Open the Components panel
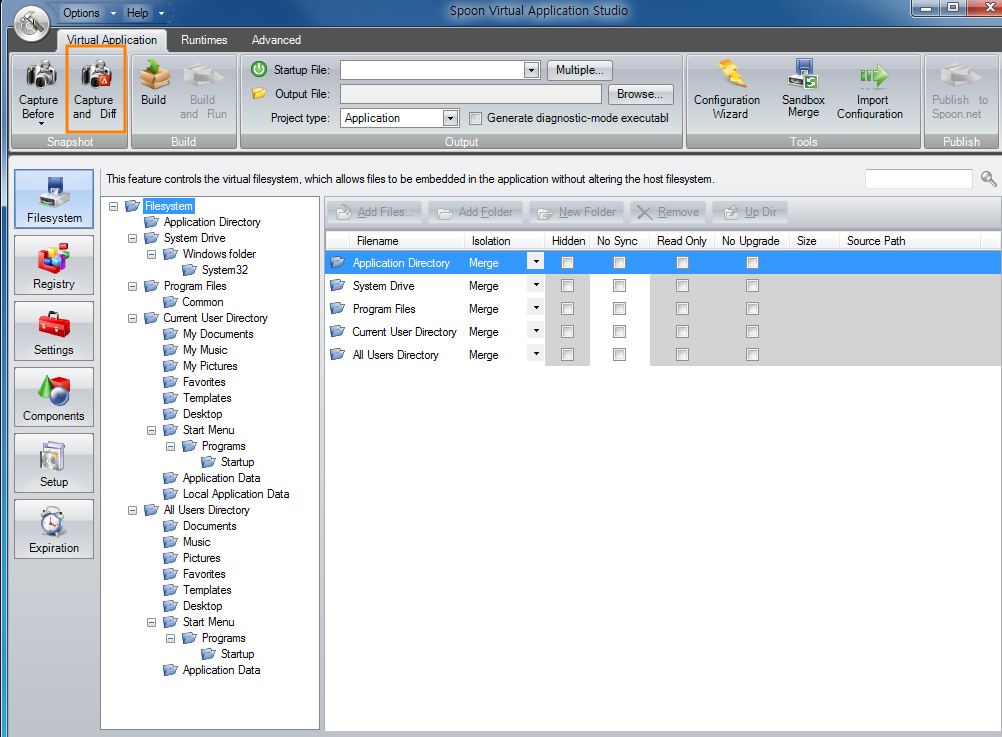 point(54,397)
